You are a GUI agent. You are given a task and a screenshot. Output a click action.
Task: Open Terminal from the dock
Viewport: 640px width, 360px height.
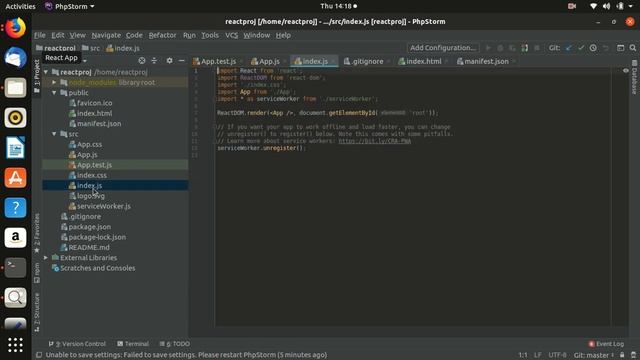tap(16, 267)
